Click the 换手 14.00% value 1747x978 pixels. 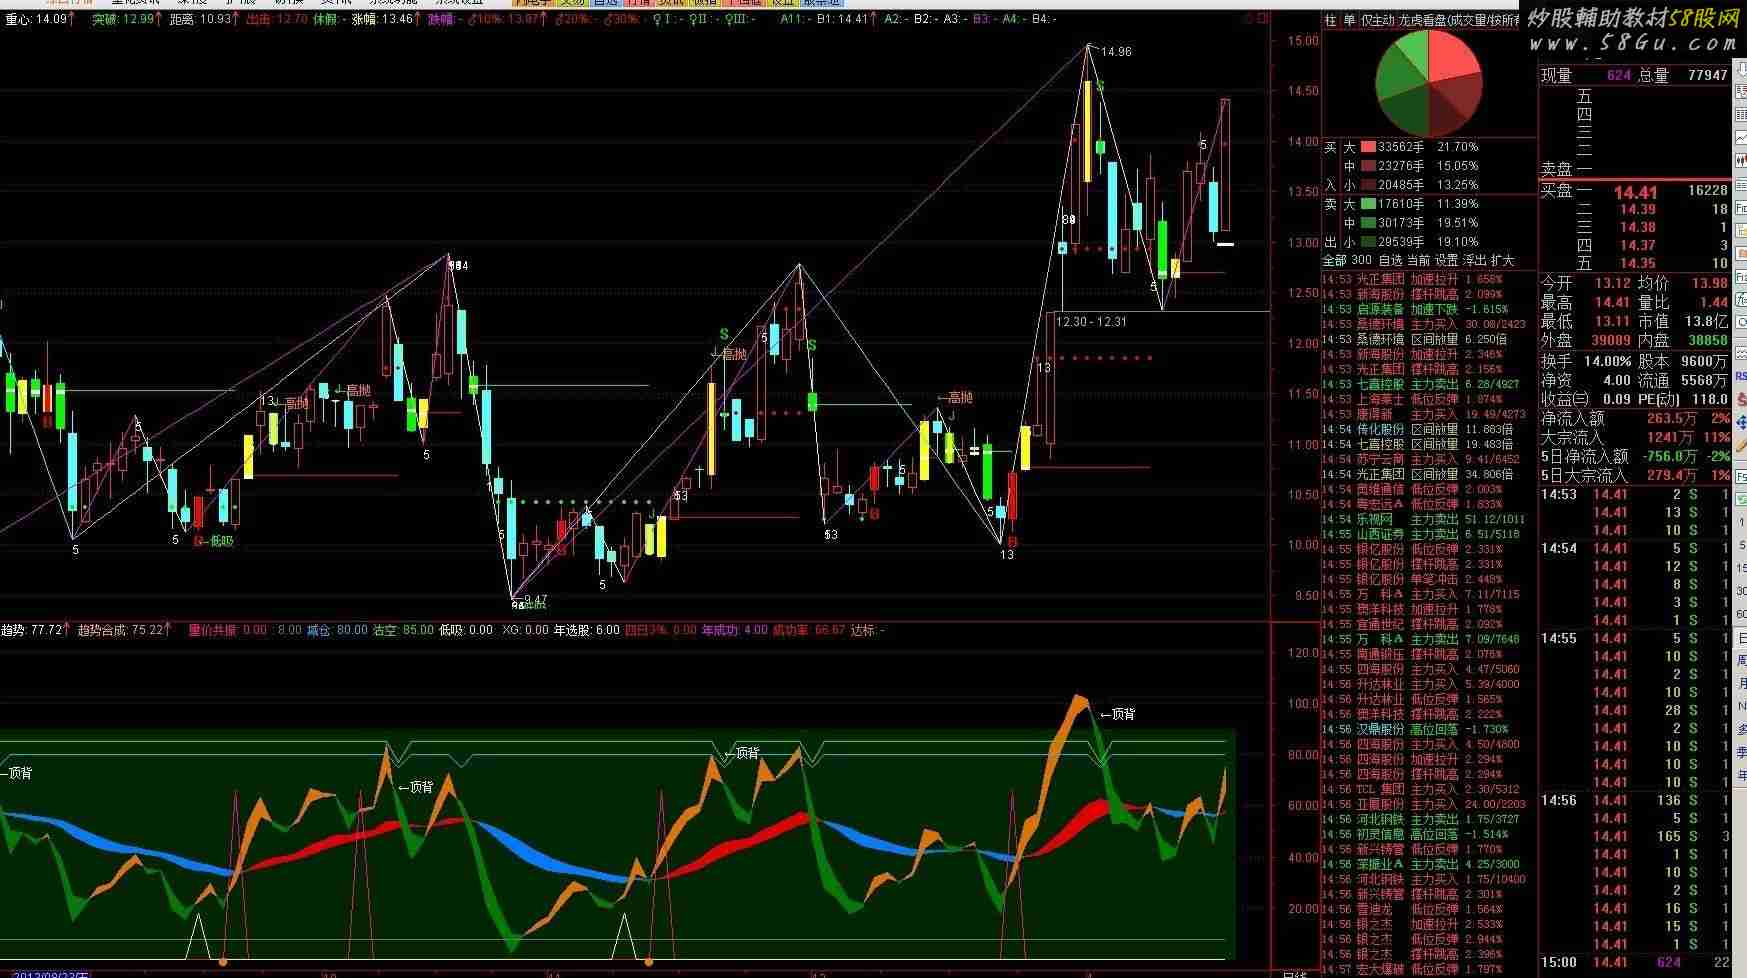coord(1609,361)
